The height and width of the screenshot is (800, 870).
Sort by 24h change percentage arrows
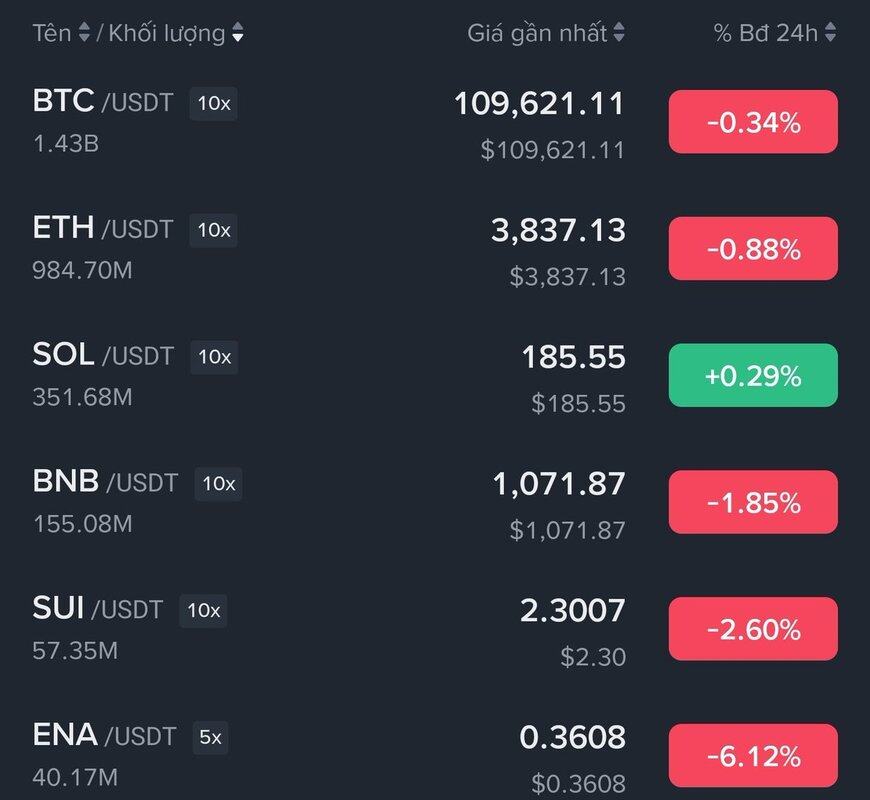click(830, 33)
